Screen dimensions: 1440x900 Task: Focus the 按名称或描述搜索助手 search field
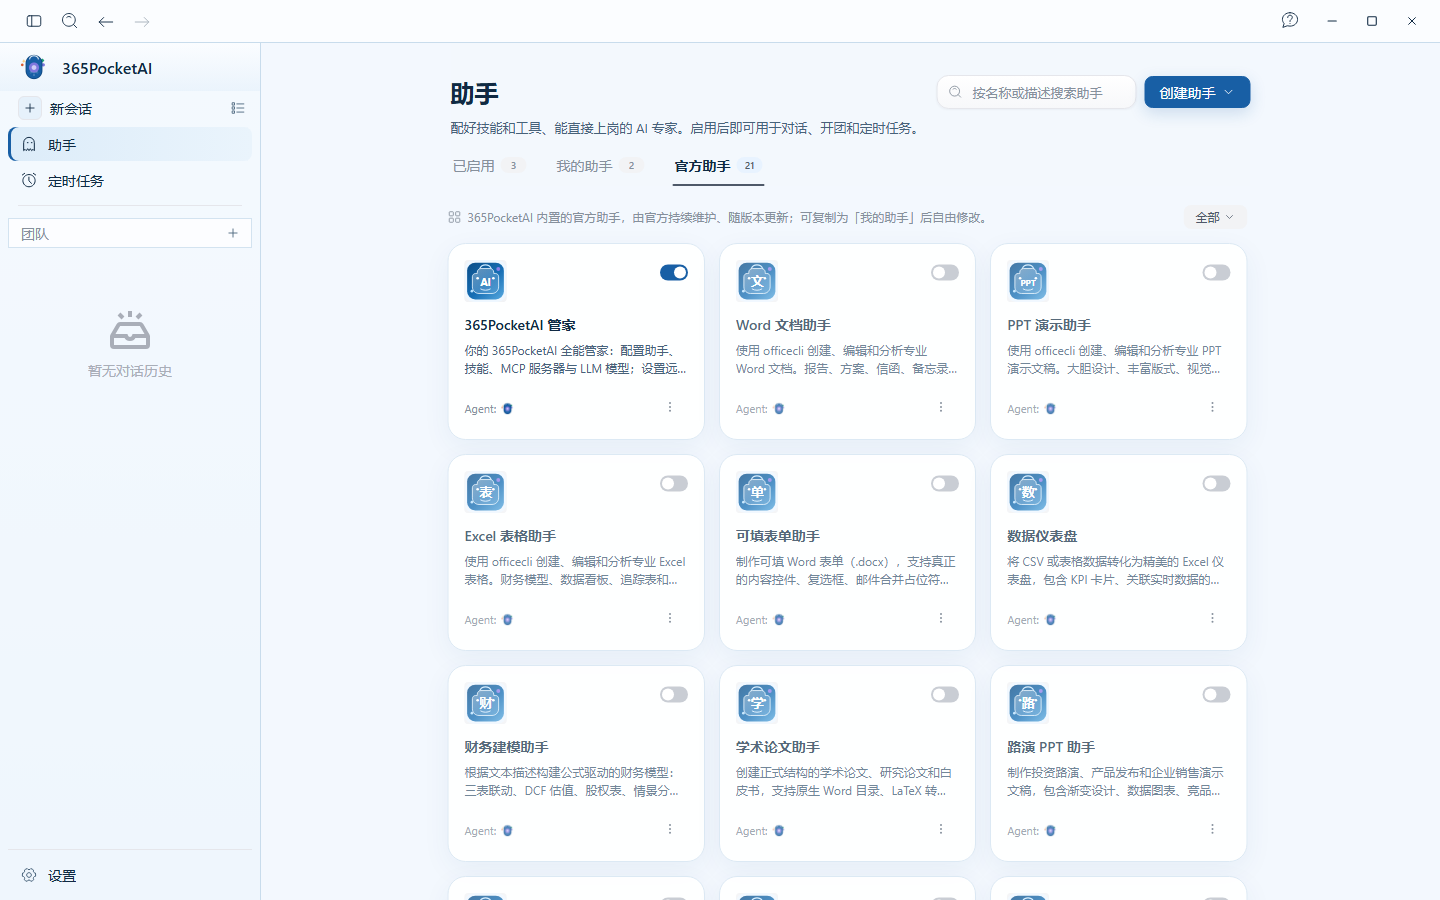[1036, 92]
